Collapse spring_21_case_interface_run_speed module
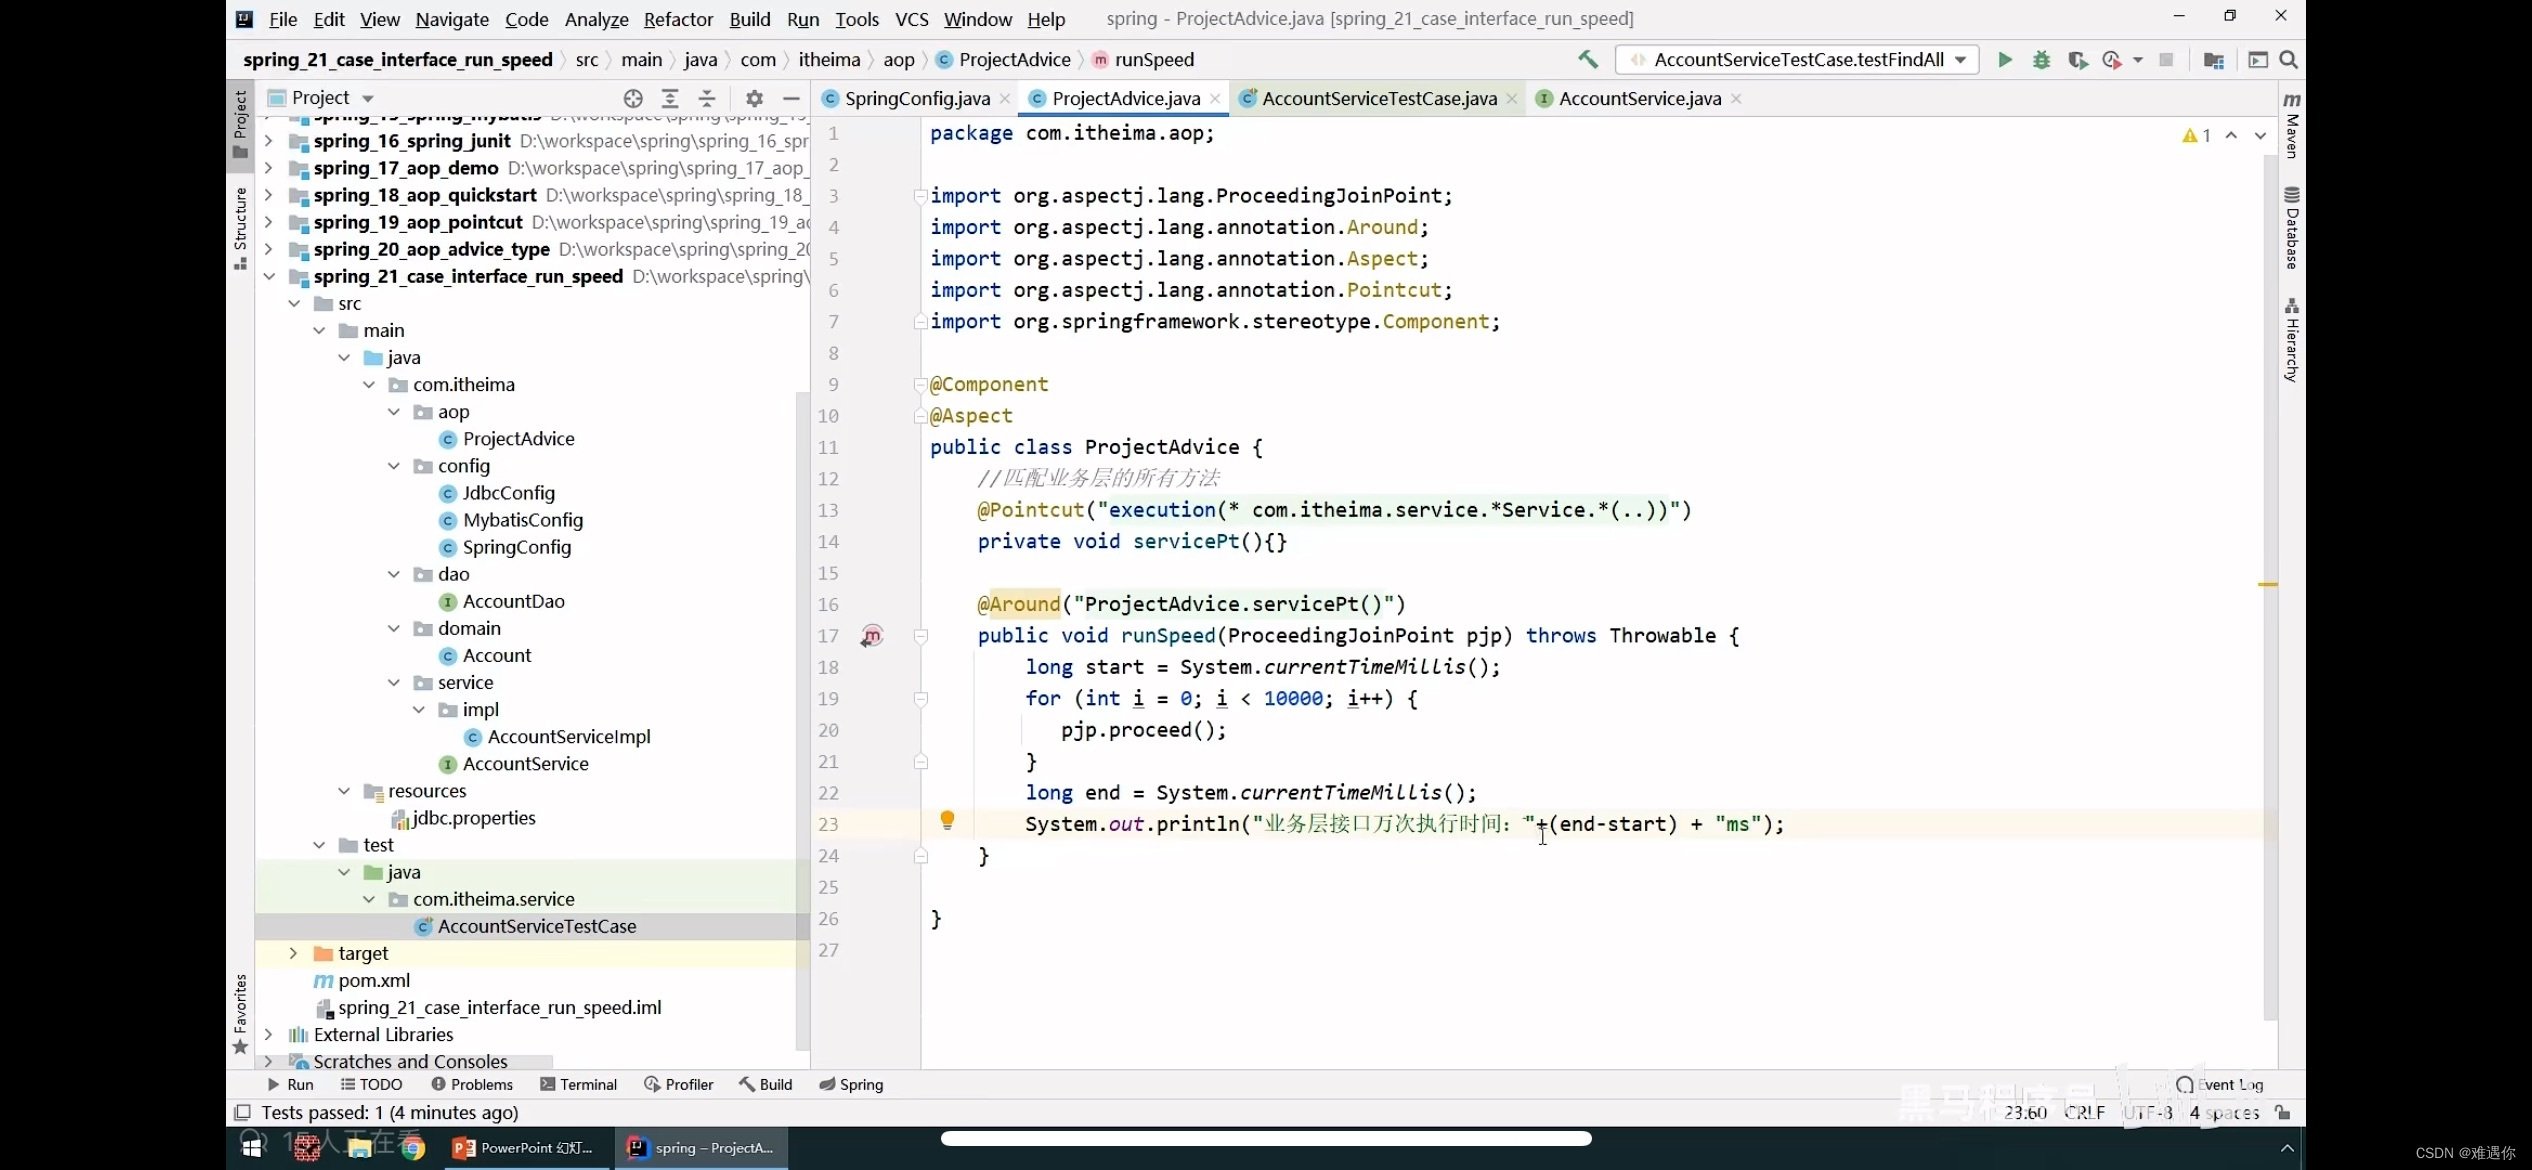The height and width of the screenshot is (1170, 2532). (x=269, y=277)
